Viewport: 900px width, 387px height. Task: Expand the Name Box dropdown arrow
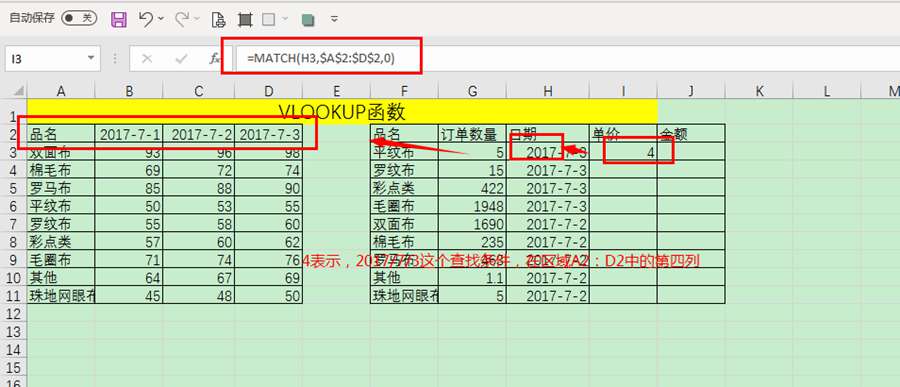pos(91,58)
